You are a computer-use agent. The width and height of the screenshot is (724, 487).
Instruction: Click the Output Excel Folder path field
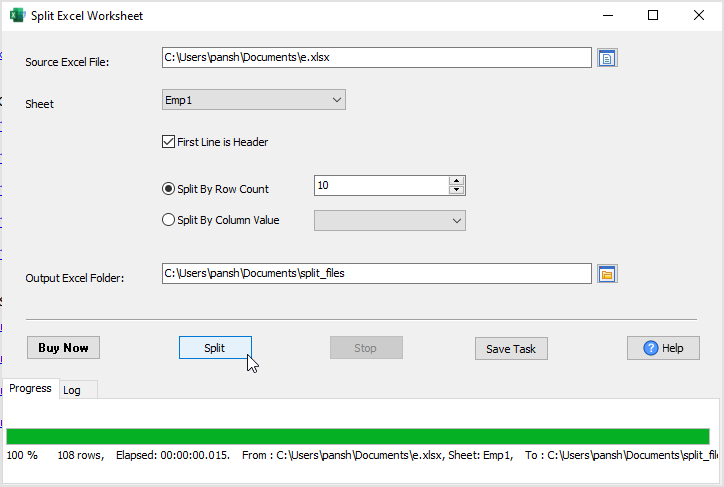point(376,274)
